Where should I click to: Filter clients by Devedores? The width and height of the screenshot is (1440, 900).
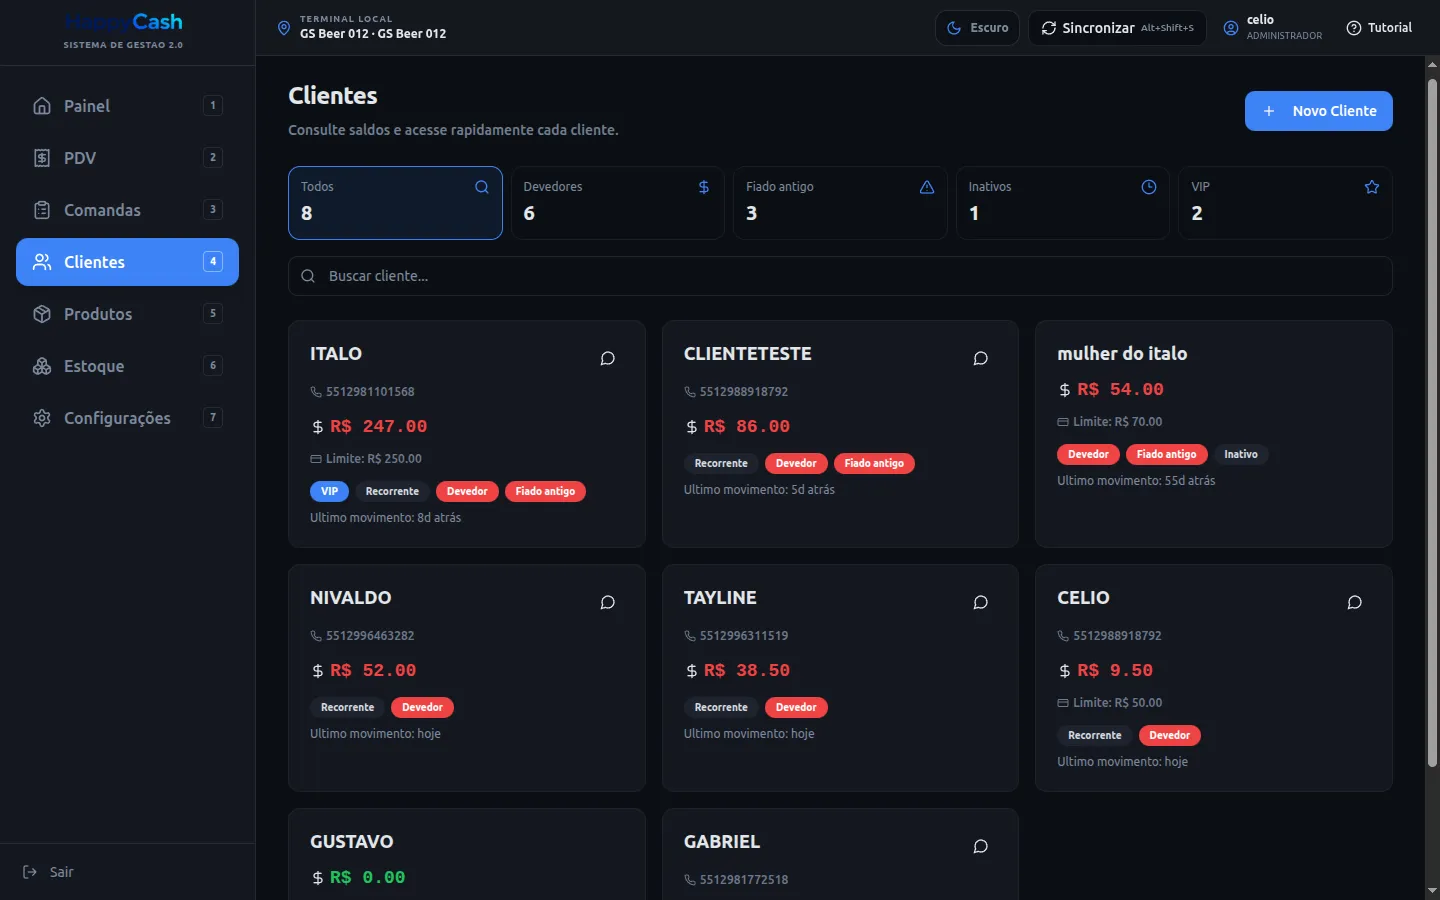[618, 203]
